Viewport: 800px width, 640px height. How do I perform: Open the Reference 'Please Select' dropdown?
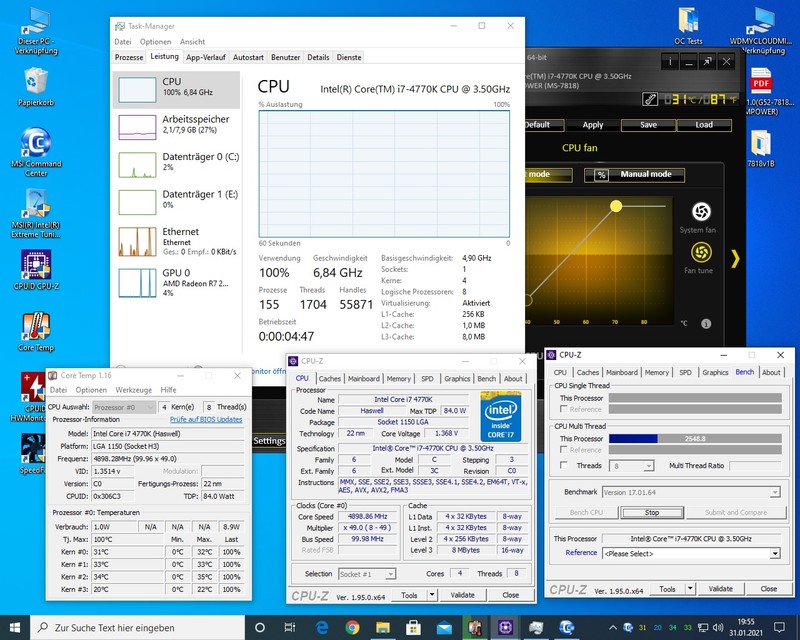pyautogui.click(x=691, y=553)
